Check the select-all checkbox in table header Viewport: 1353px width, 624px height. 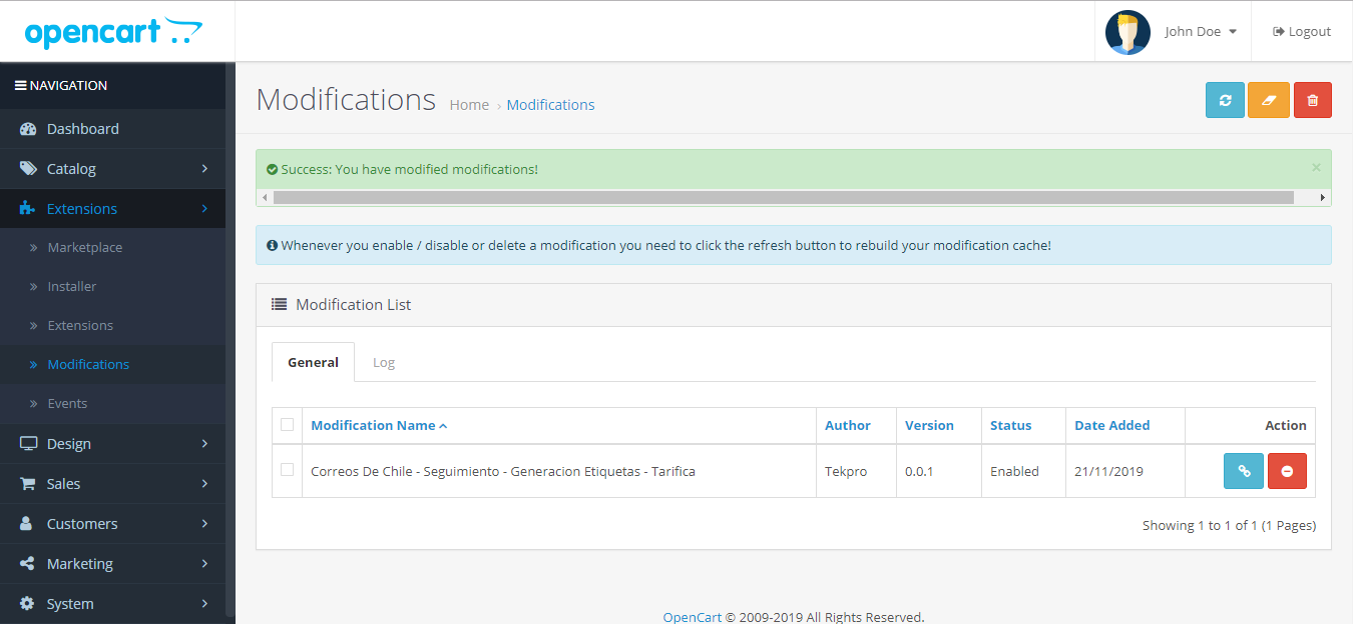coord(287,425)
